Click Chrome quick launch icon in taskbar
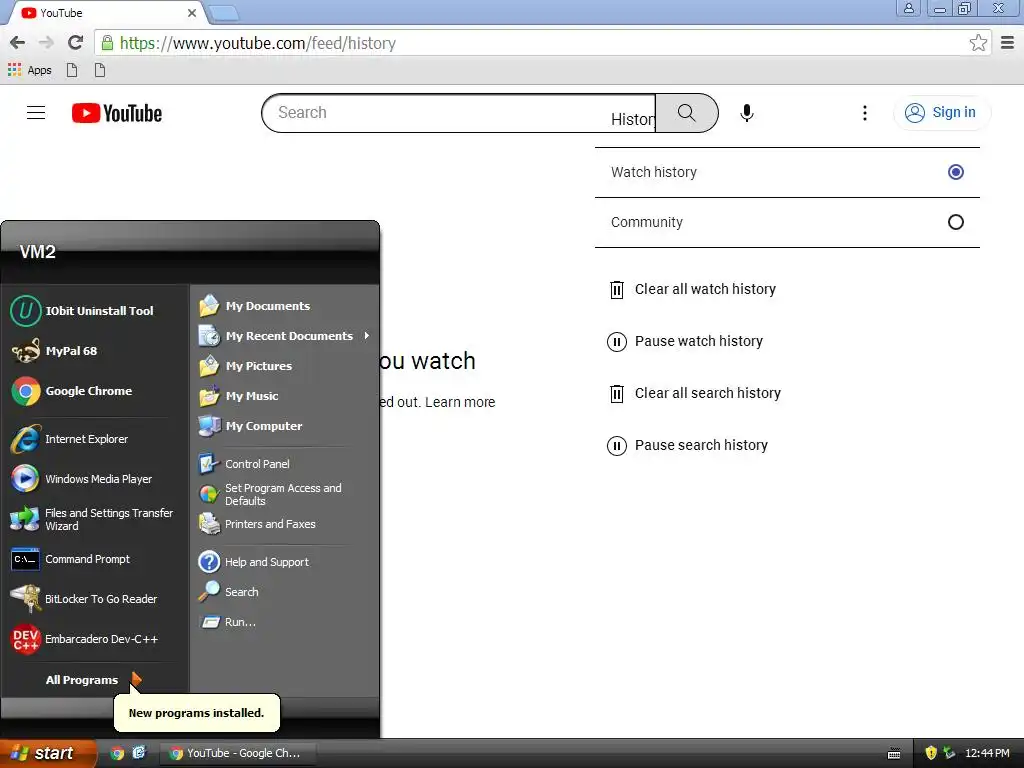 click(x=117, y=753)
